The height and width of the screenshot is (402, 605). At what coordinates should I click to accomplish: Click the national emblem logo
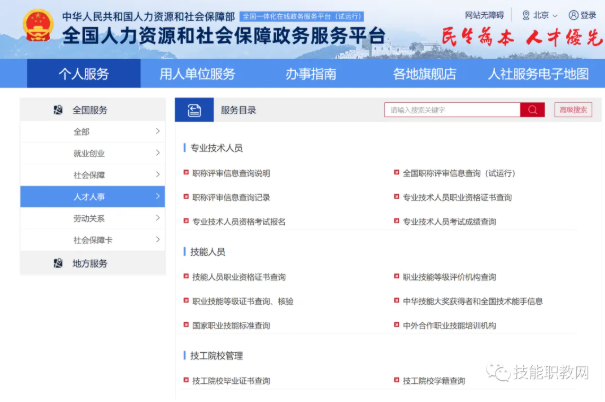tap(38, 25)
